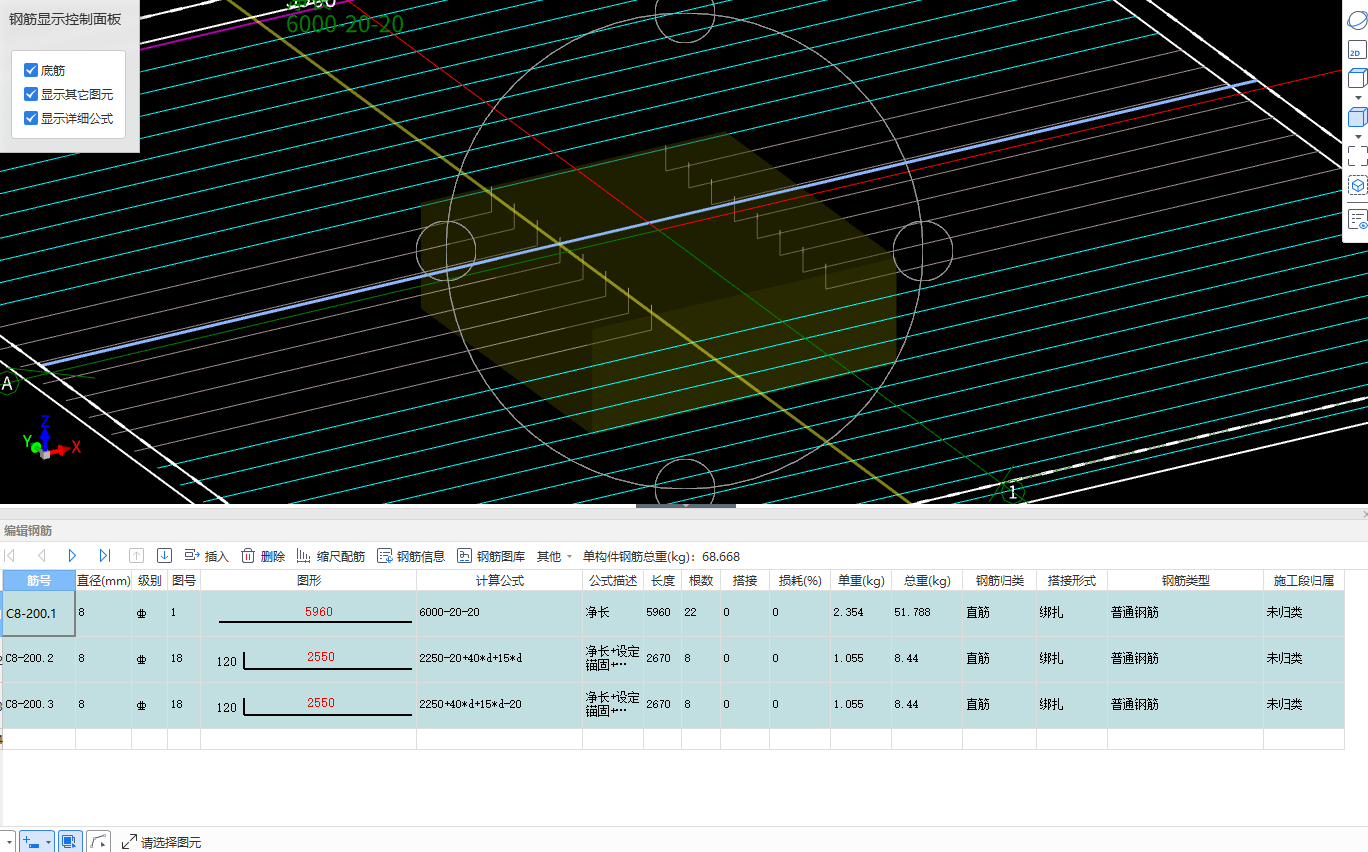Go to the previous rebar record
Image resolution: width=1368 pixels, height=852 pixels.
41,556
